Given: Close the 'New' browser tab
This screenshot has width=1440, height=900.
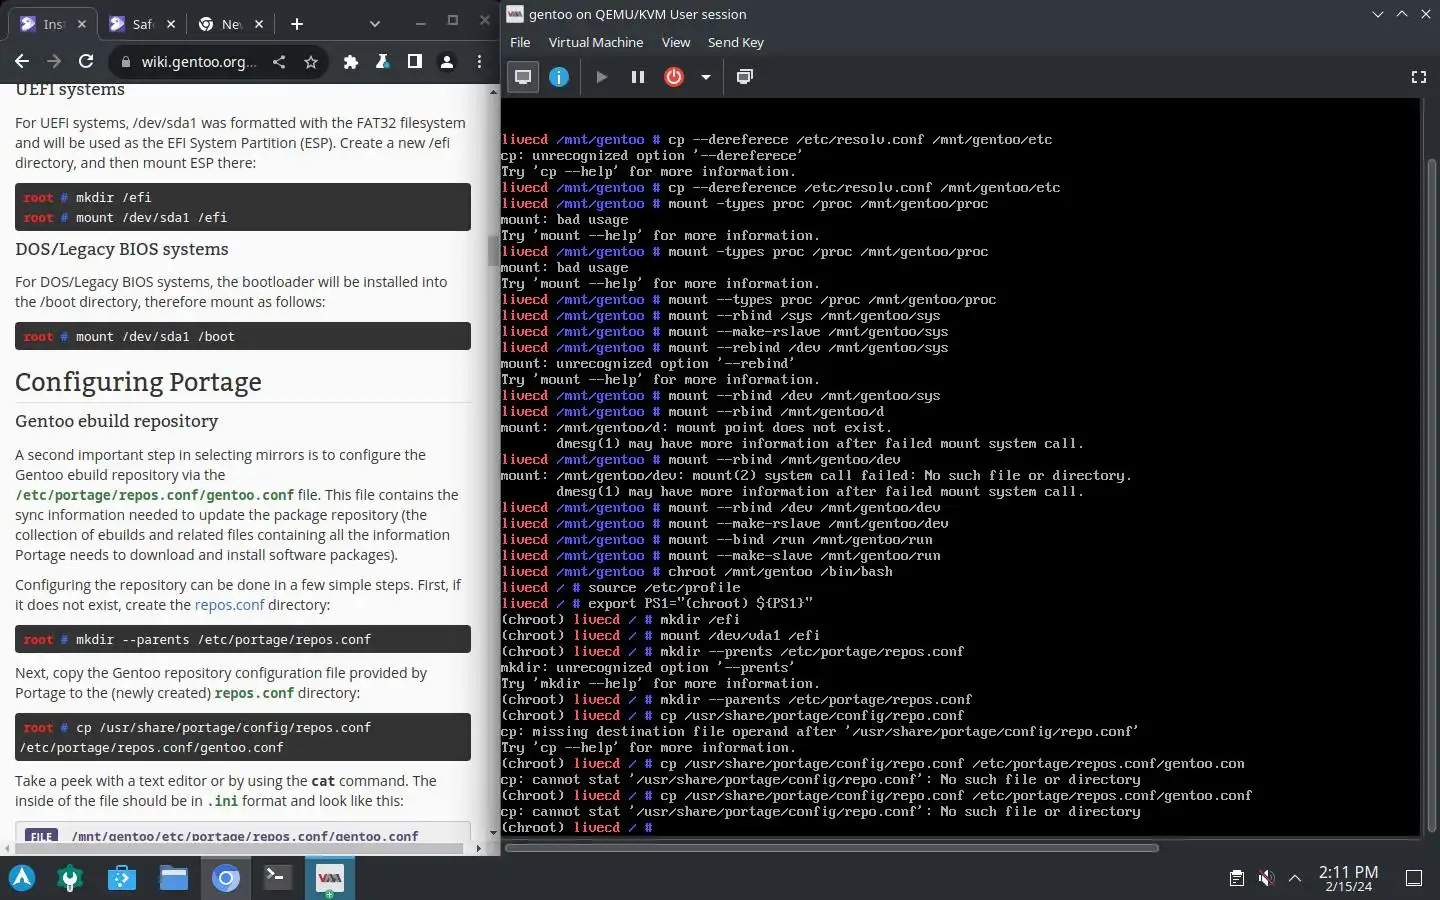Looking at the screenshot, I should (x=259, y=24).
